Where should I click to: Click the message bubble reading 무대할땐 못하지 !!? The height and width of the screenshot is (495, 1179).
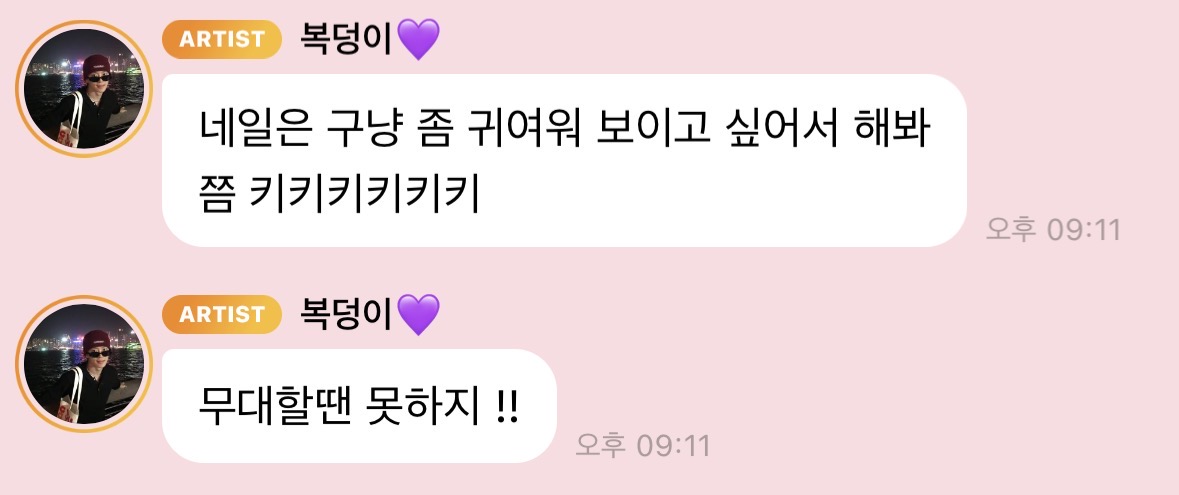[x=359, y=406]
